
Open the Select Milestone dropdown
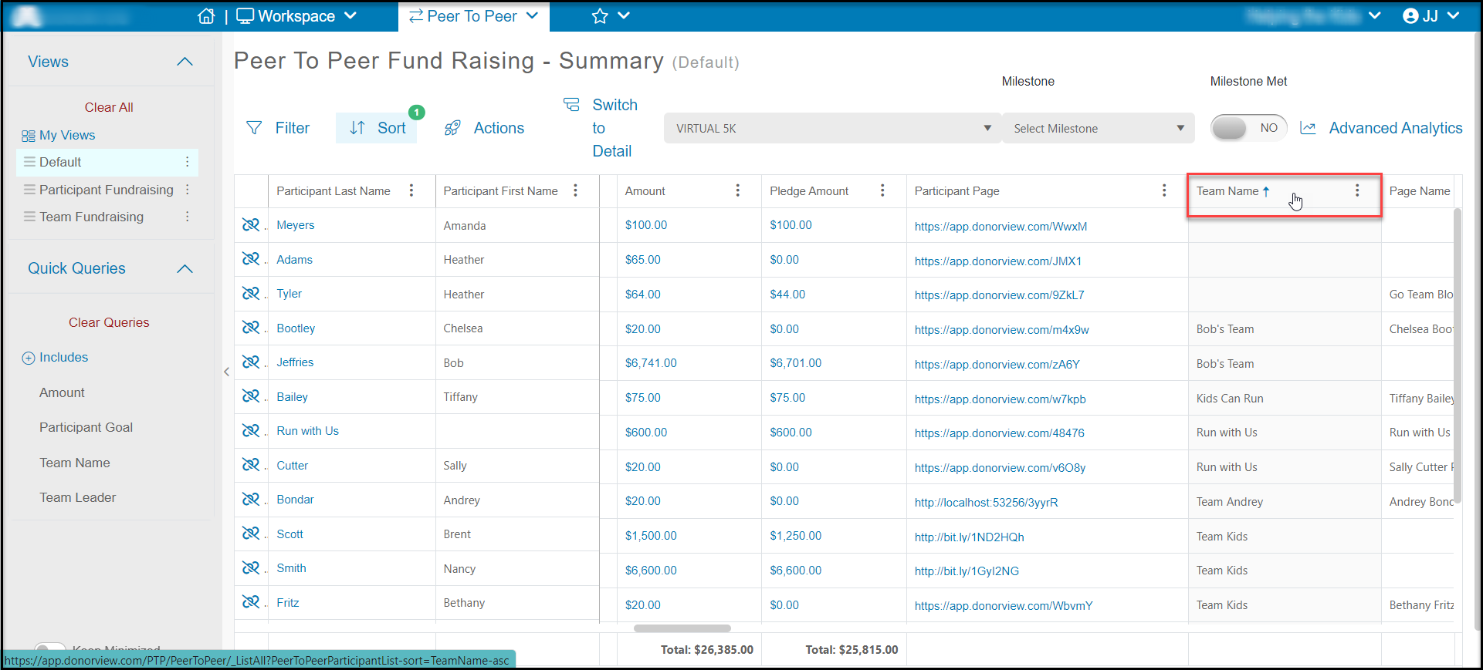(x=1098, y=128)
